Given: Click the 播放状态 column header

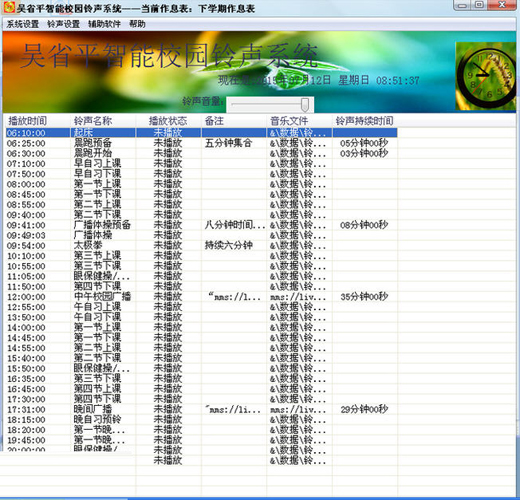Looking at the screenshot, I should pyautogui.click(x=168, y=121).
